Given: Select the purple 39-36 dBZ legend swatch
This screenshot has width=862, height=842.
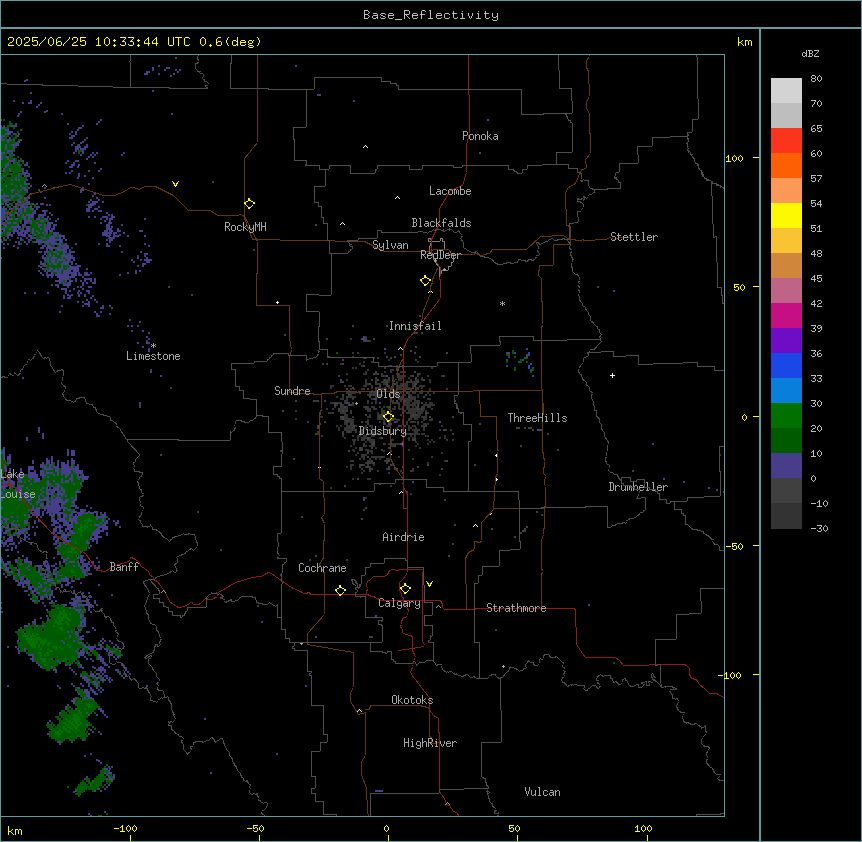Looking at the screenshot, I should pos(786,341).
